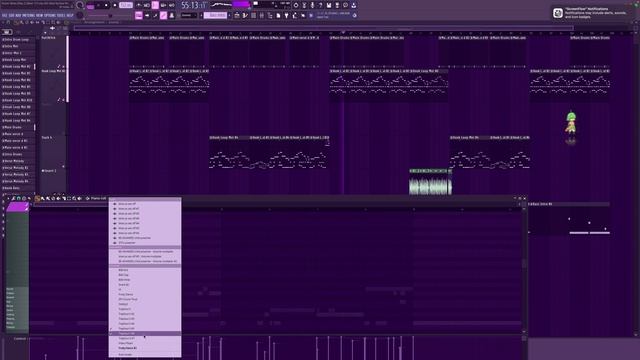Image resolution: width=640 pixels, height=360 pixels.
Task: Select the Piano roll Zoom tool
Action: [74, 198]
